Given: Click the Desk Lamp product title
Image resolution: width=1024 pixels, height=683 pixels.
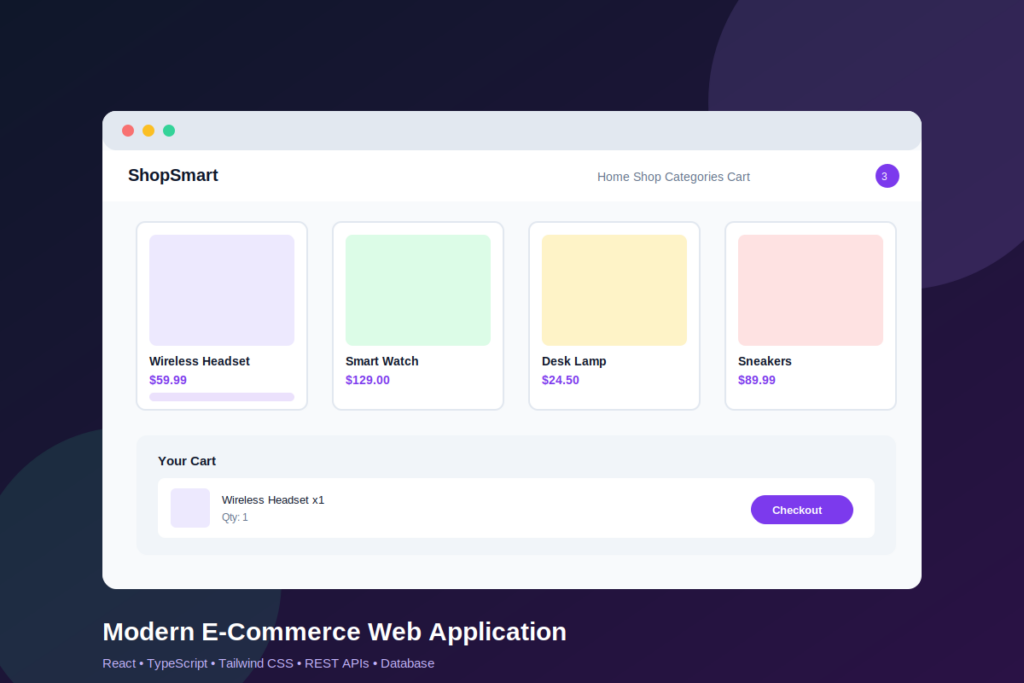Looking at the screenshot, I should (x=574, y=361).
